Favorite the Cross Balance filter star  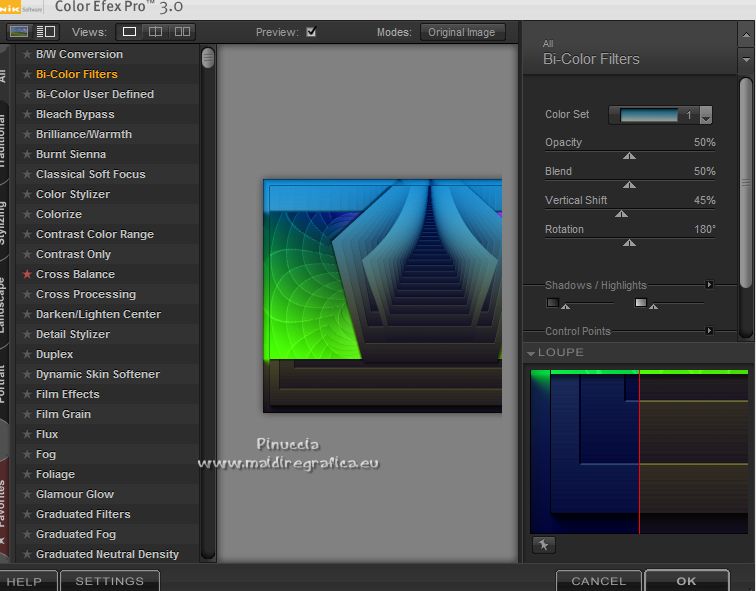[27, 274]
